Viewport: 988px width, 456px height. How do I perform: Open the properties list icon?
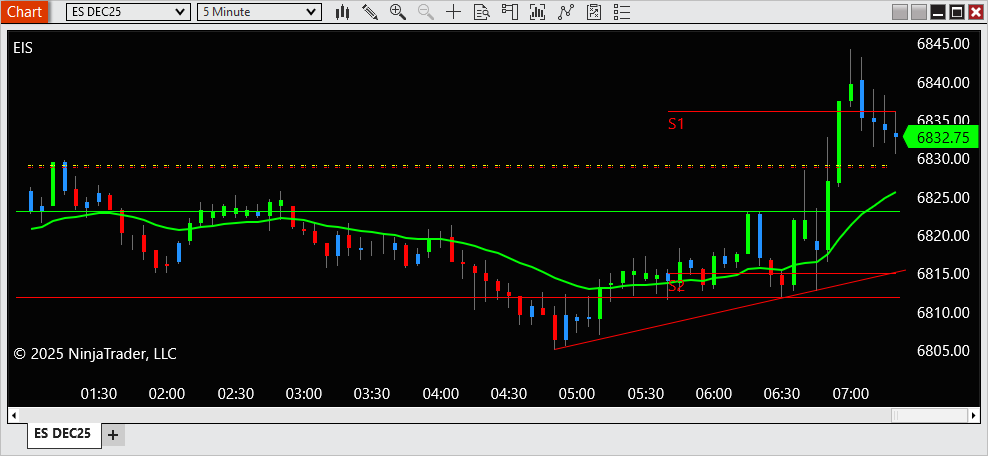[x=621, y=11]
